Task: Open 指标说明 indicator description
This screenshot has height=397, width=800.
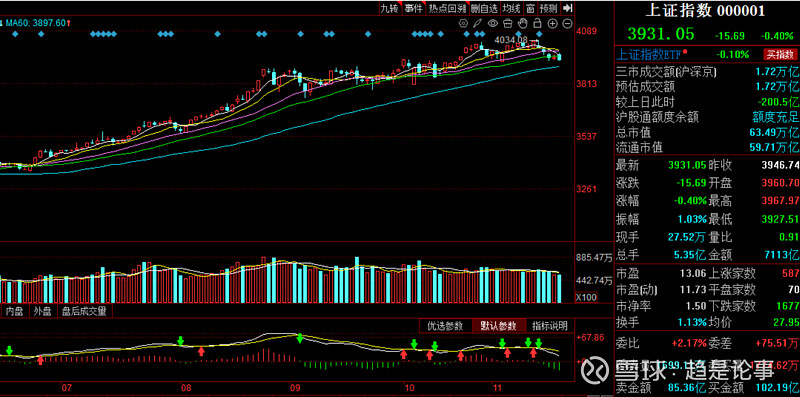Action: pyautogui.click(x=550, y=326)
